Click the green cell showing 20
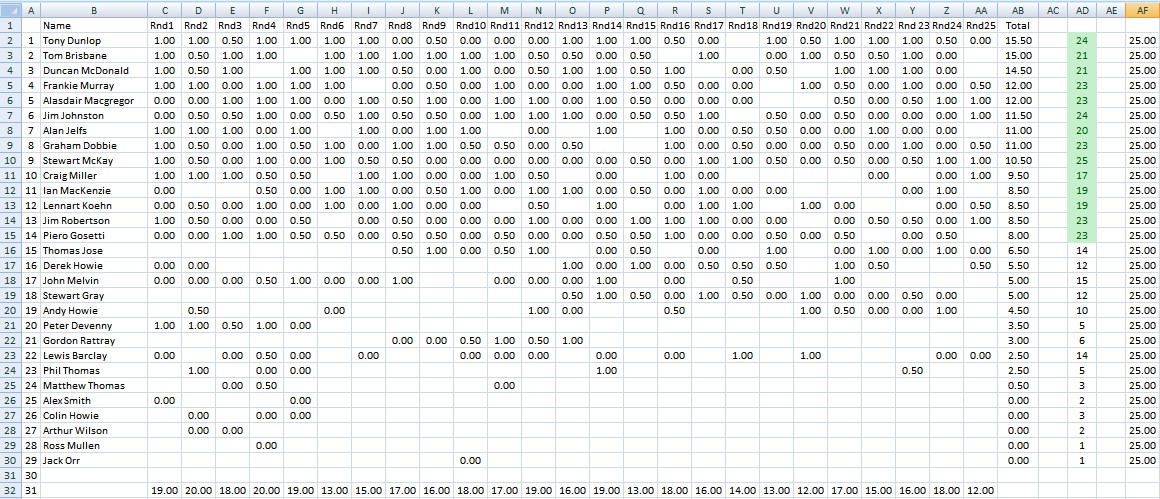This screenshot has width=1160, height=499. pos(1081,130)
